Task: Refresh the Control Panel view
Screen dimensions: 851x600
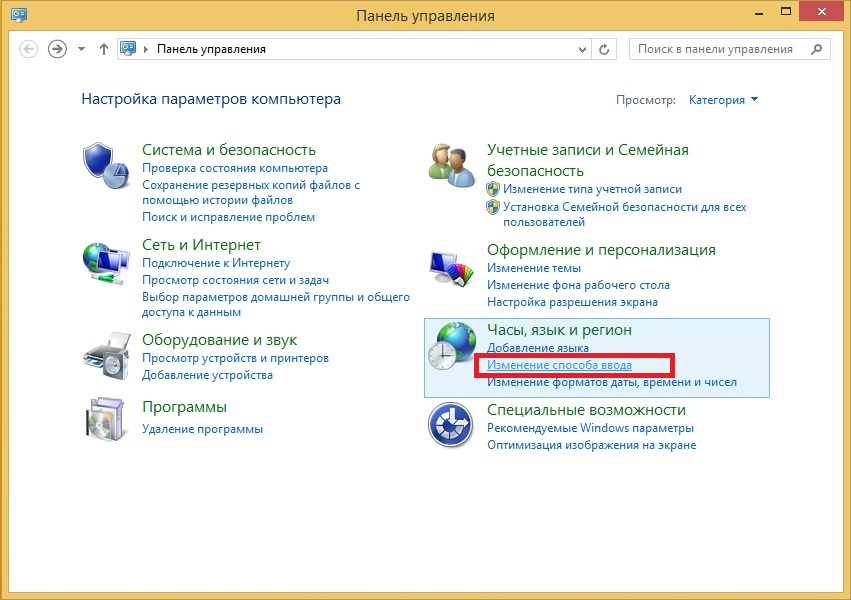Action: pos(604,49)
